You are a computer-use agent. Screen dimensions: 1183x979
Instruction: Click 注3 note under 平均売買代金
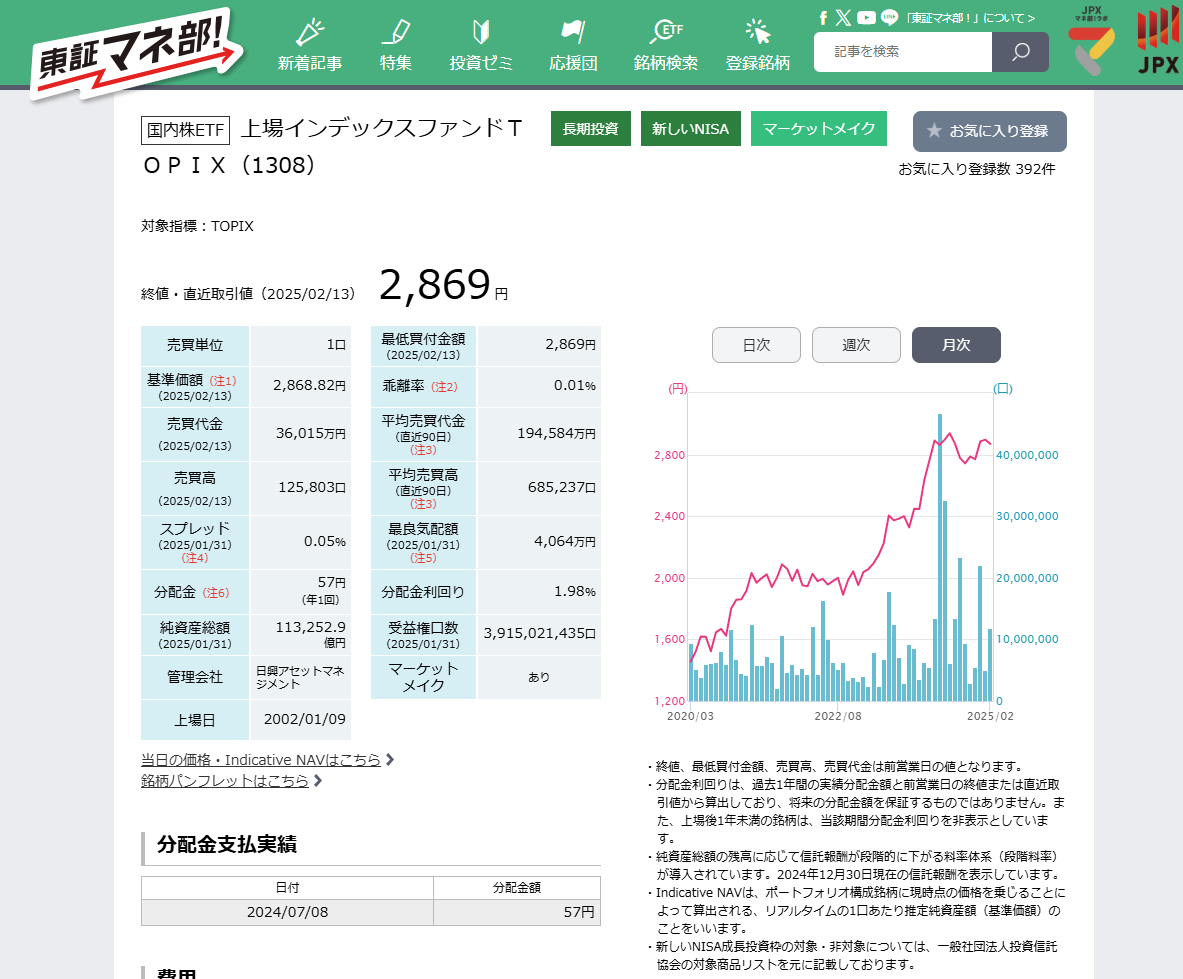423,450
